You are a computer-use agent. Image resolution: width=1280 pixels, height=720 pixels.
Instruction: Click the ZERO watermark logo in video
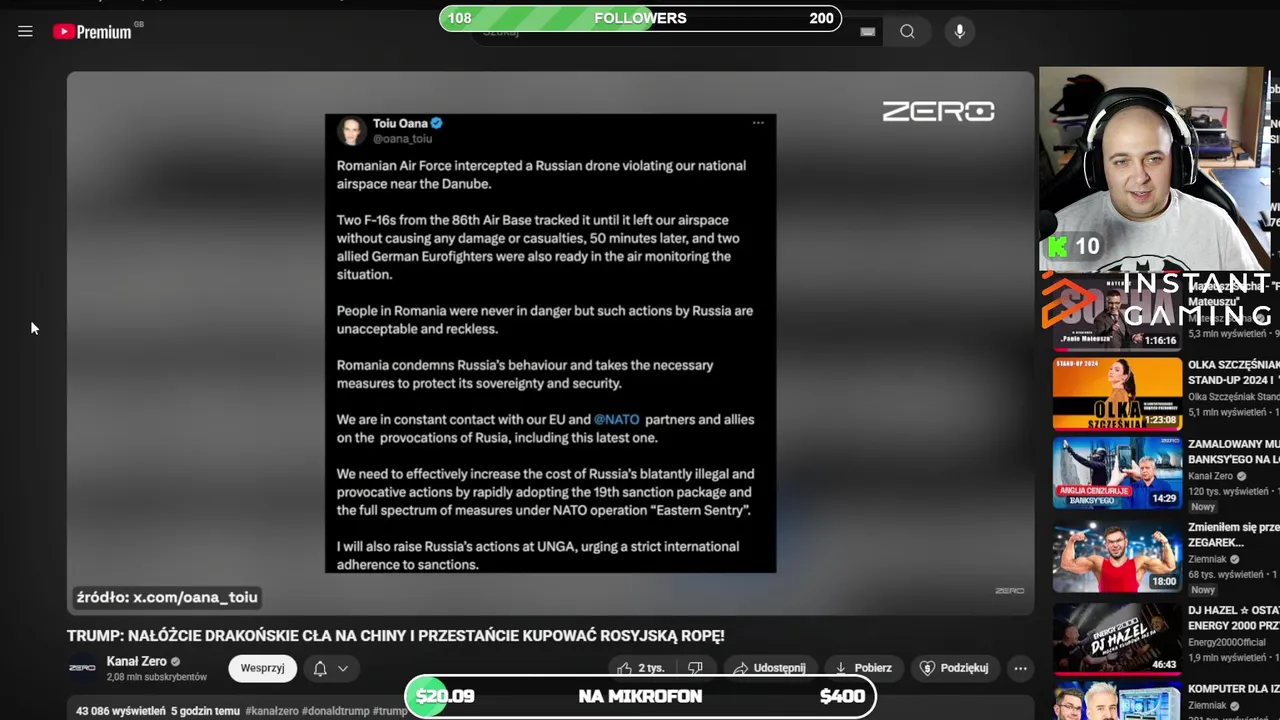[x=938, y=111]
